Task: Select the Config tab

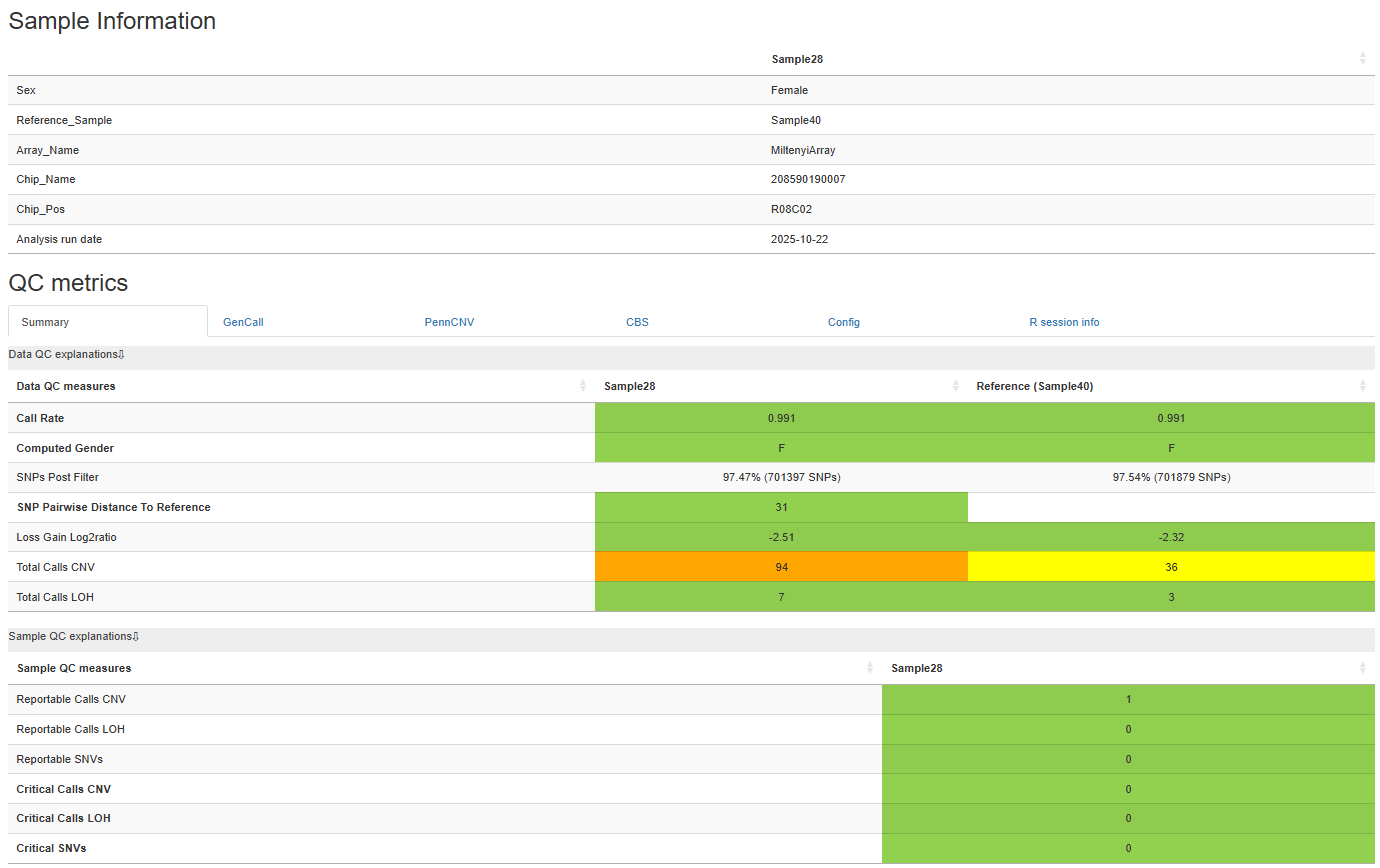Action: coord(844,322)
